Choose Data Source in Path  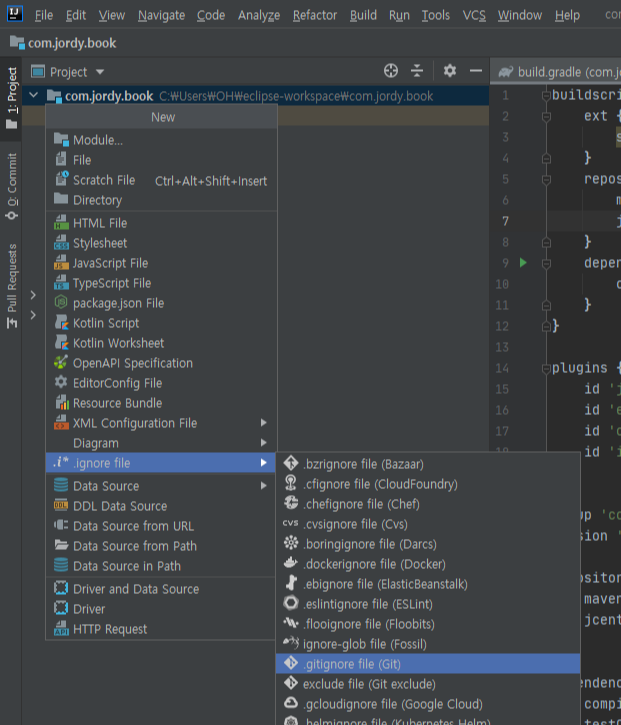[x=161, y=566]
